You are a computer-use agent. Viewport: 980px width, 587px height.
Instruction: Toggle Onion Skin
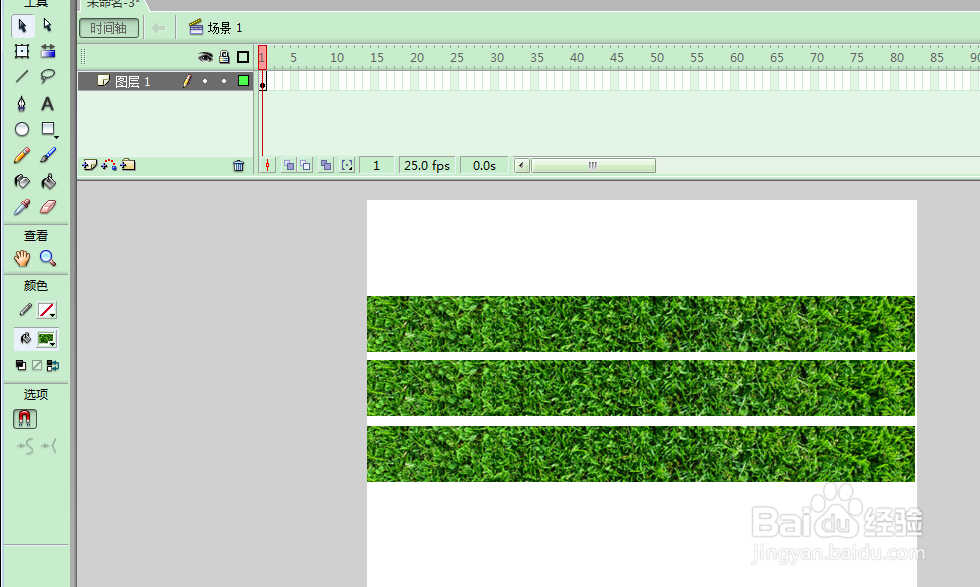(289, 166)
